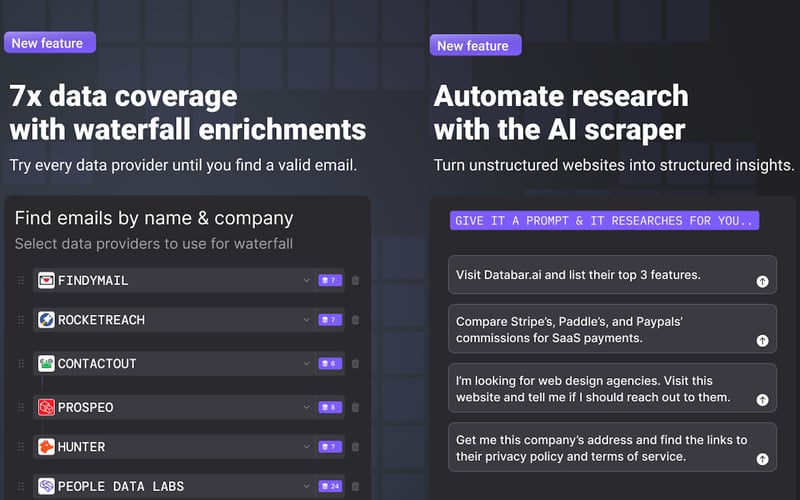The width and height of the screenshot is (800, 500).
Task: Click 'Find emails by name & company' title
Action: click(x=154, y=218)
